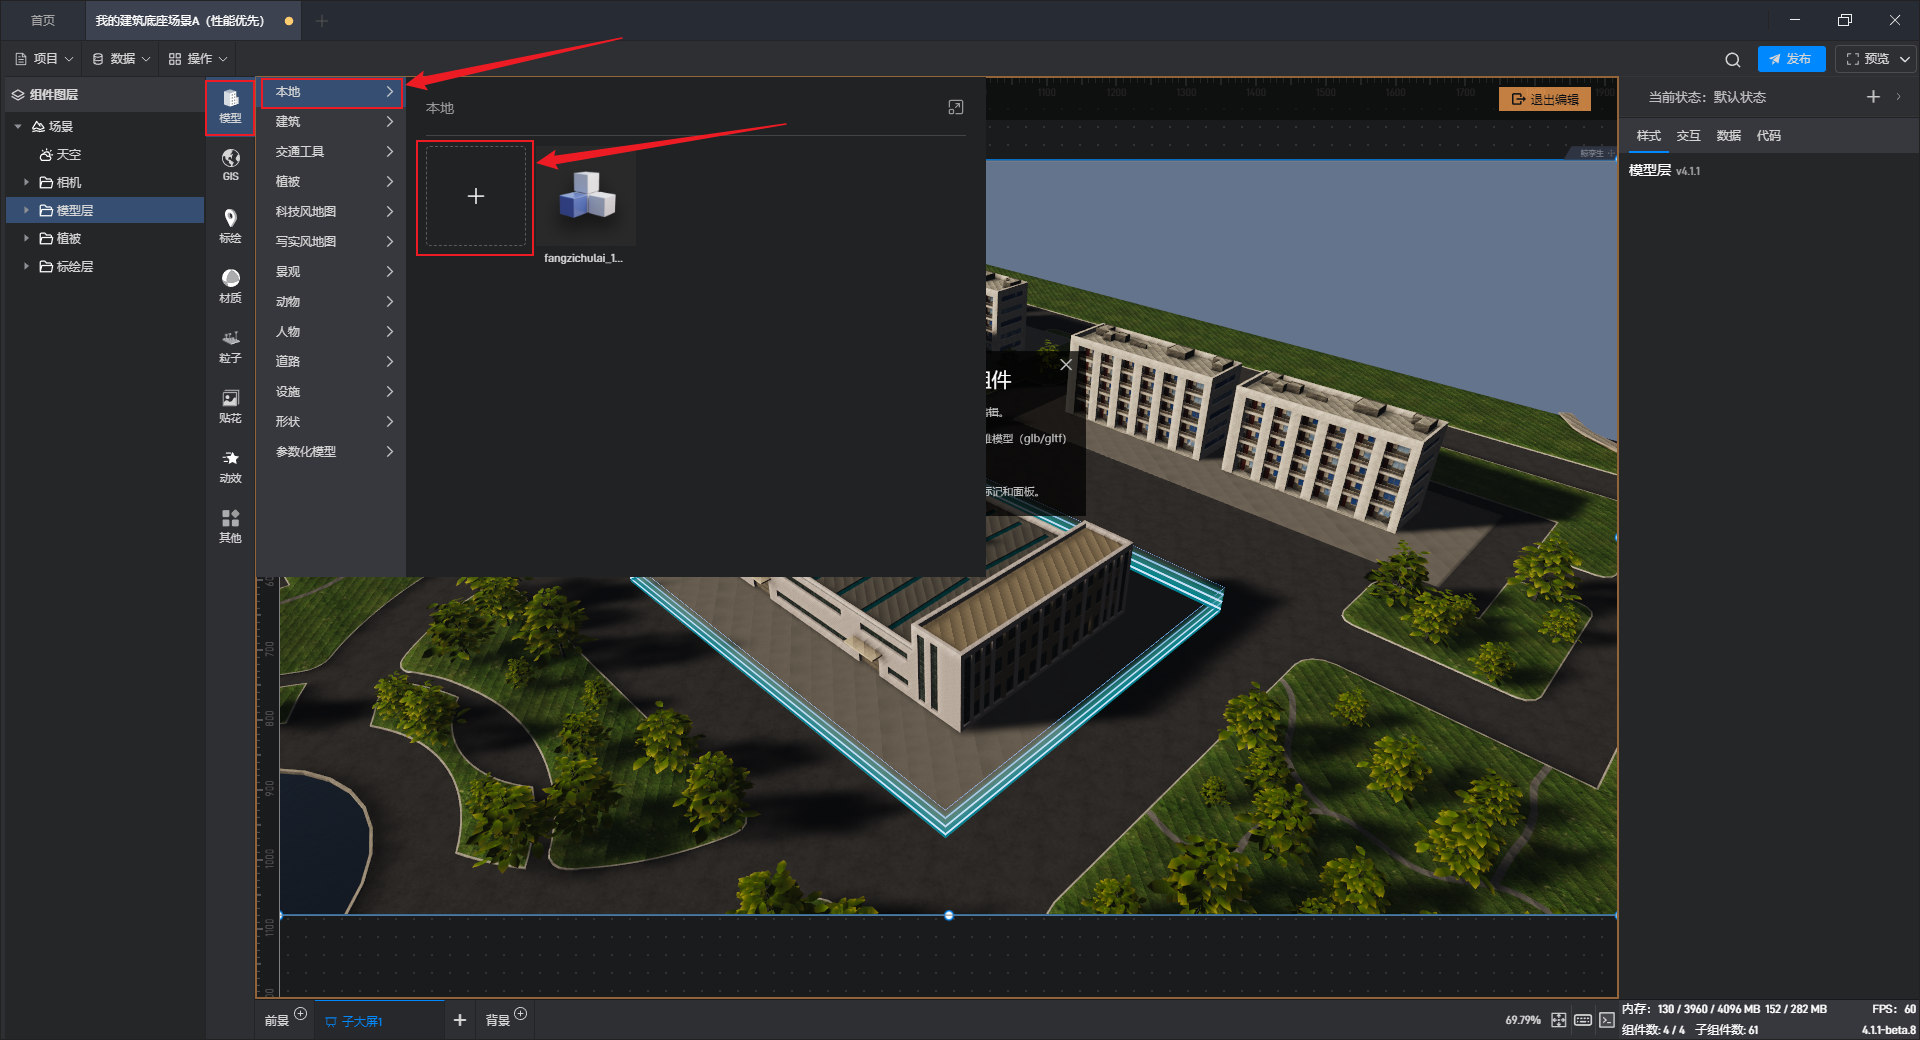Expand the 相机 folder arrow
1920x1040 pixels.
tap(26, 183)
